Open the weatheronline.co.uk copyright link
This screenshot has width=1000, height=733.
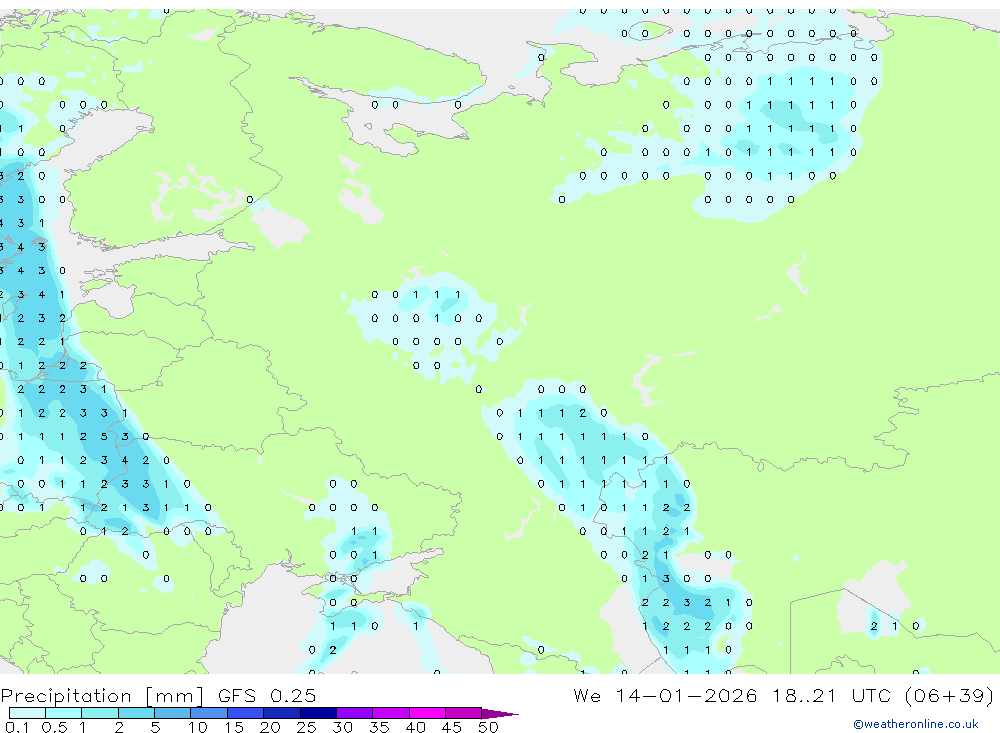[x=916, y=724]
